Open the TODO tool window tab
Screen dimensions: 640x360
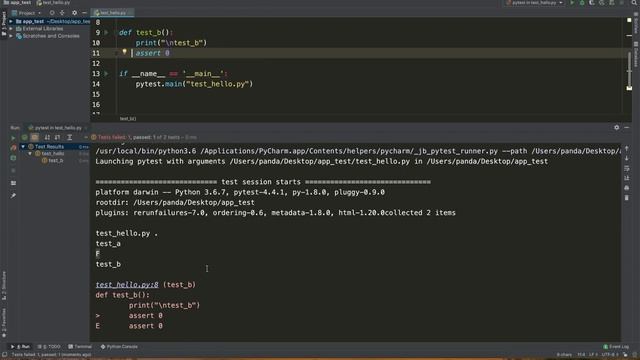(x=49, y=347)
